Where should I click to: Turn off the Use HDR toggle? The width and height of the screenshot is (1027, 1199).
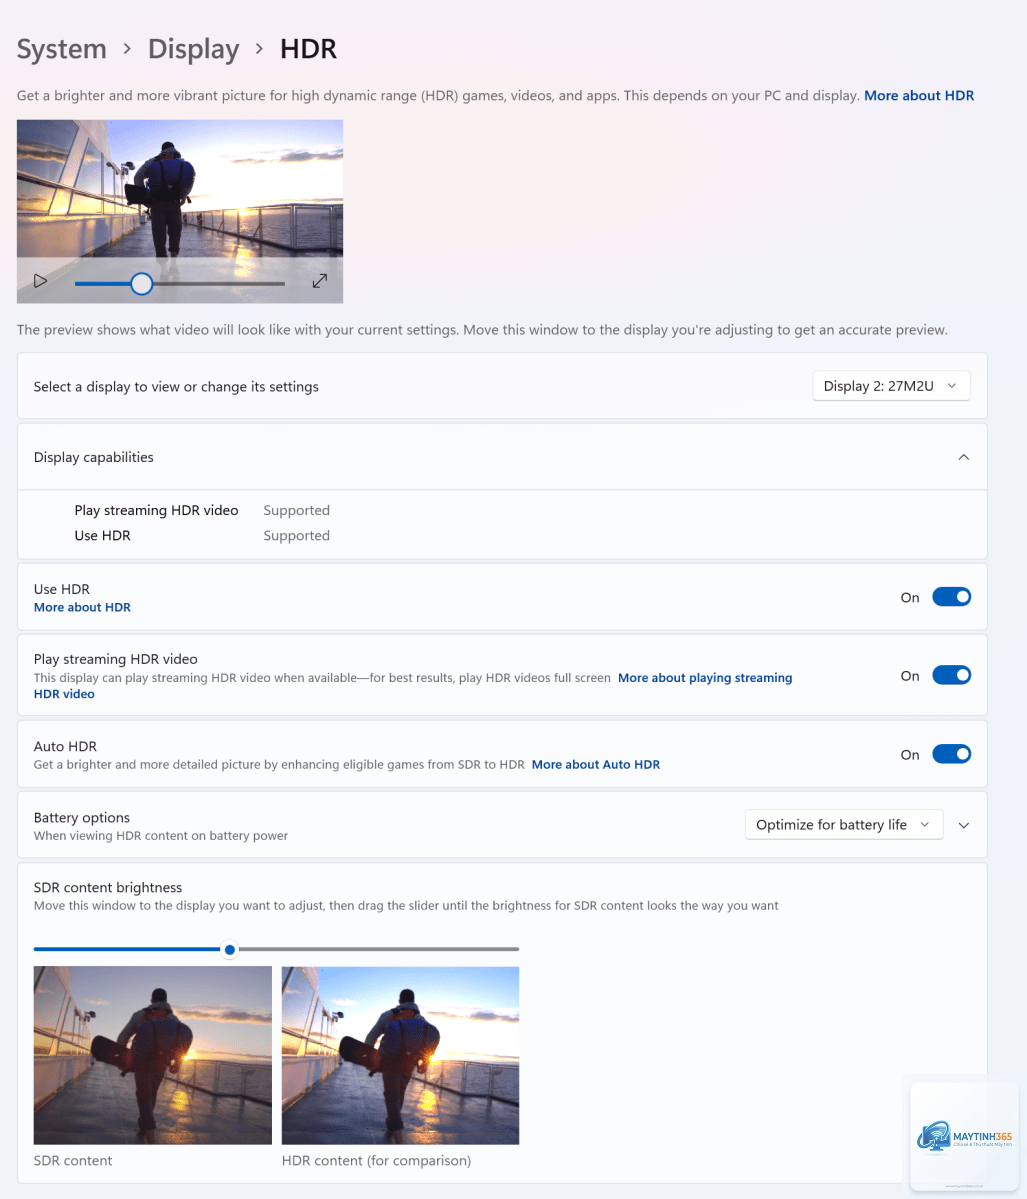point(951,597)
